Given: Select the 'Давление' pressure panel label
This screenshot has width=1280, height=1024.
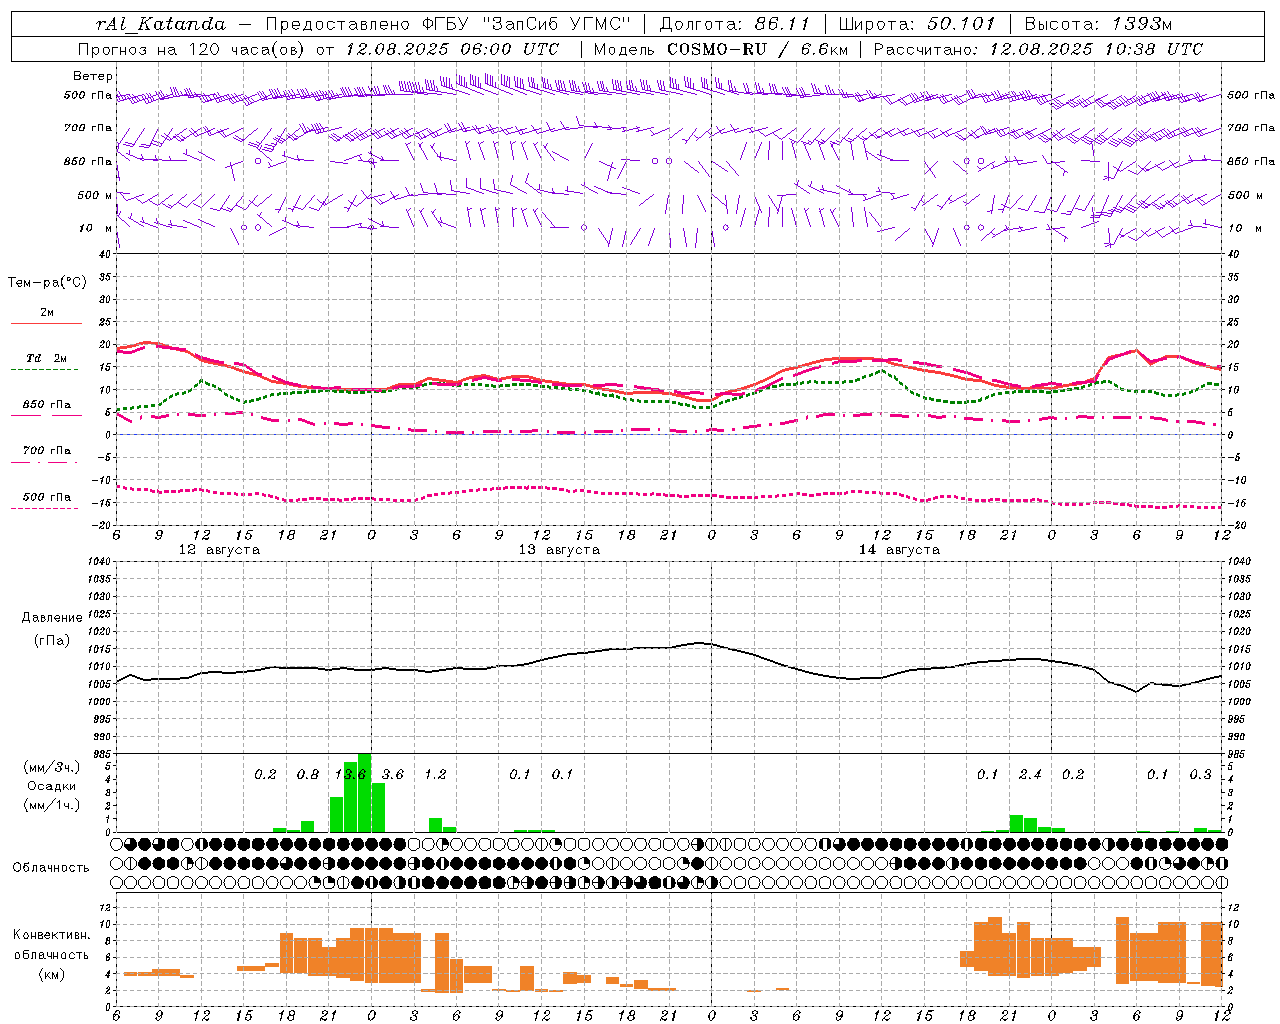Looking at the screenshot, I should click(52, 618).
